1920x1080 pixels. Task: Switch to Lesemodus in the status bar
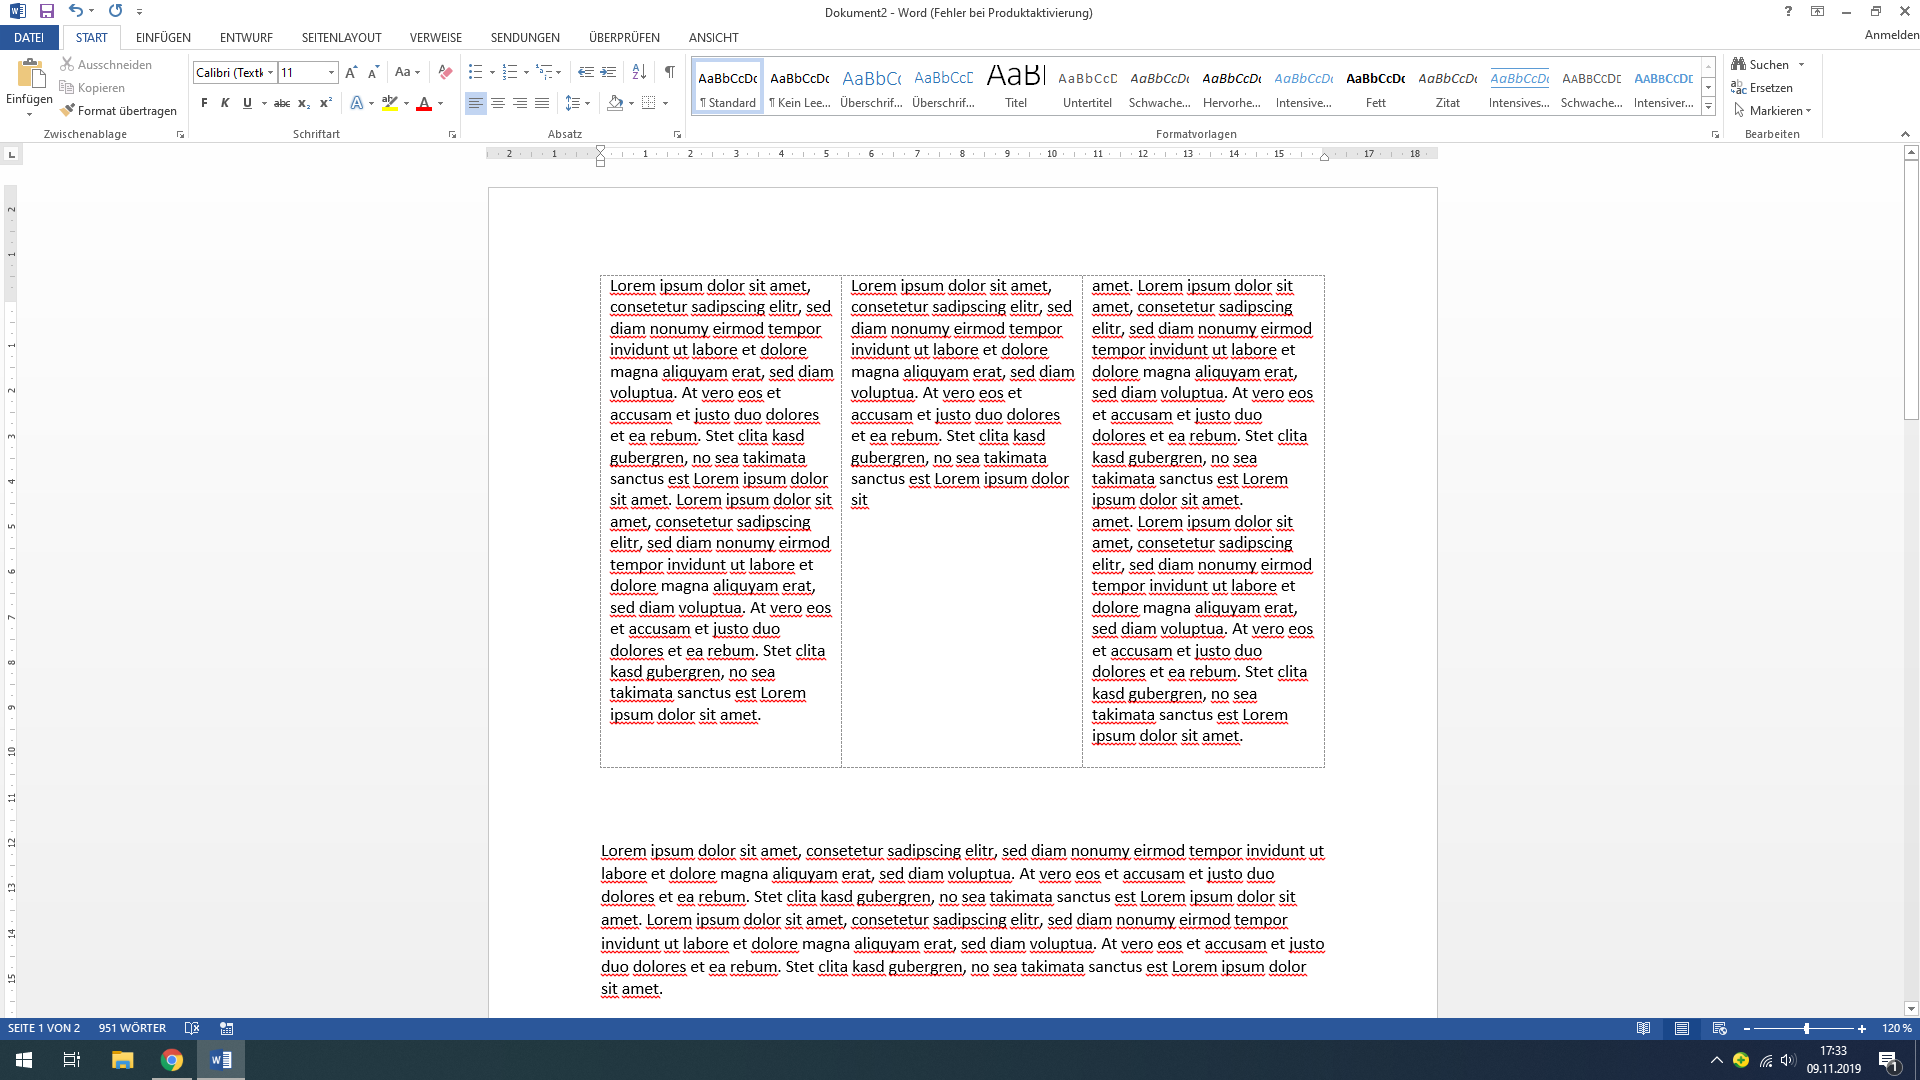pyautogui.click(x=1645, y=1028)
